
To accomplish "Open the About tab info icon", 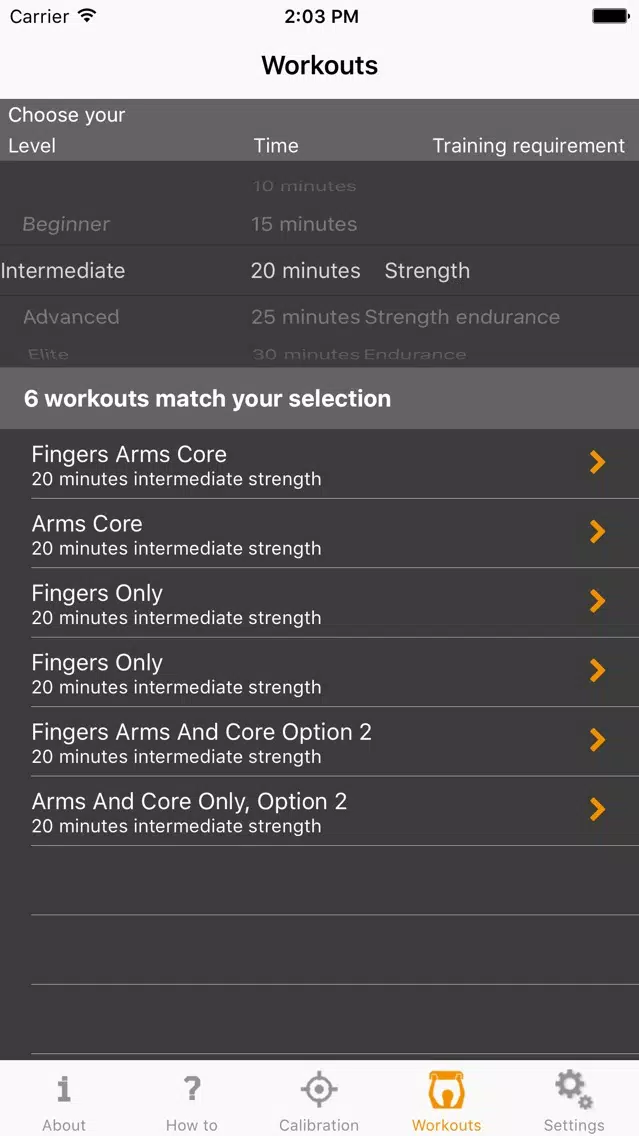I will pos(64,1089).
